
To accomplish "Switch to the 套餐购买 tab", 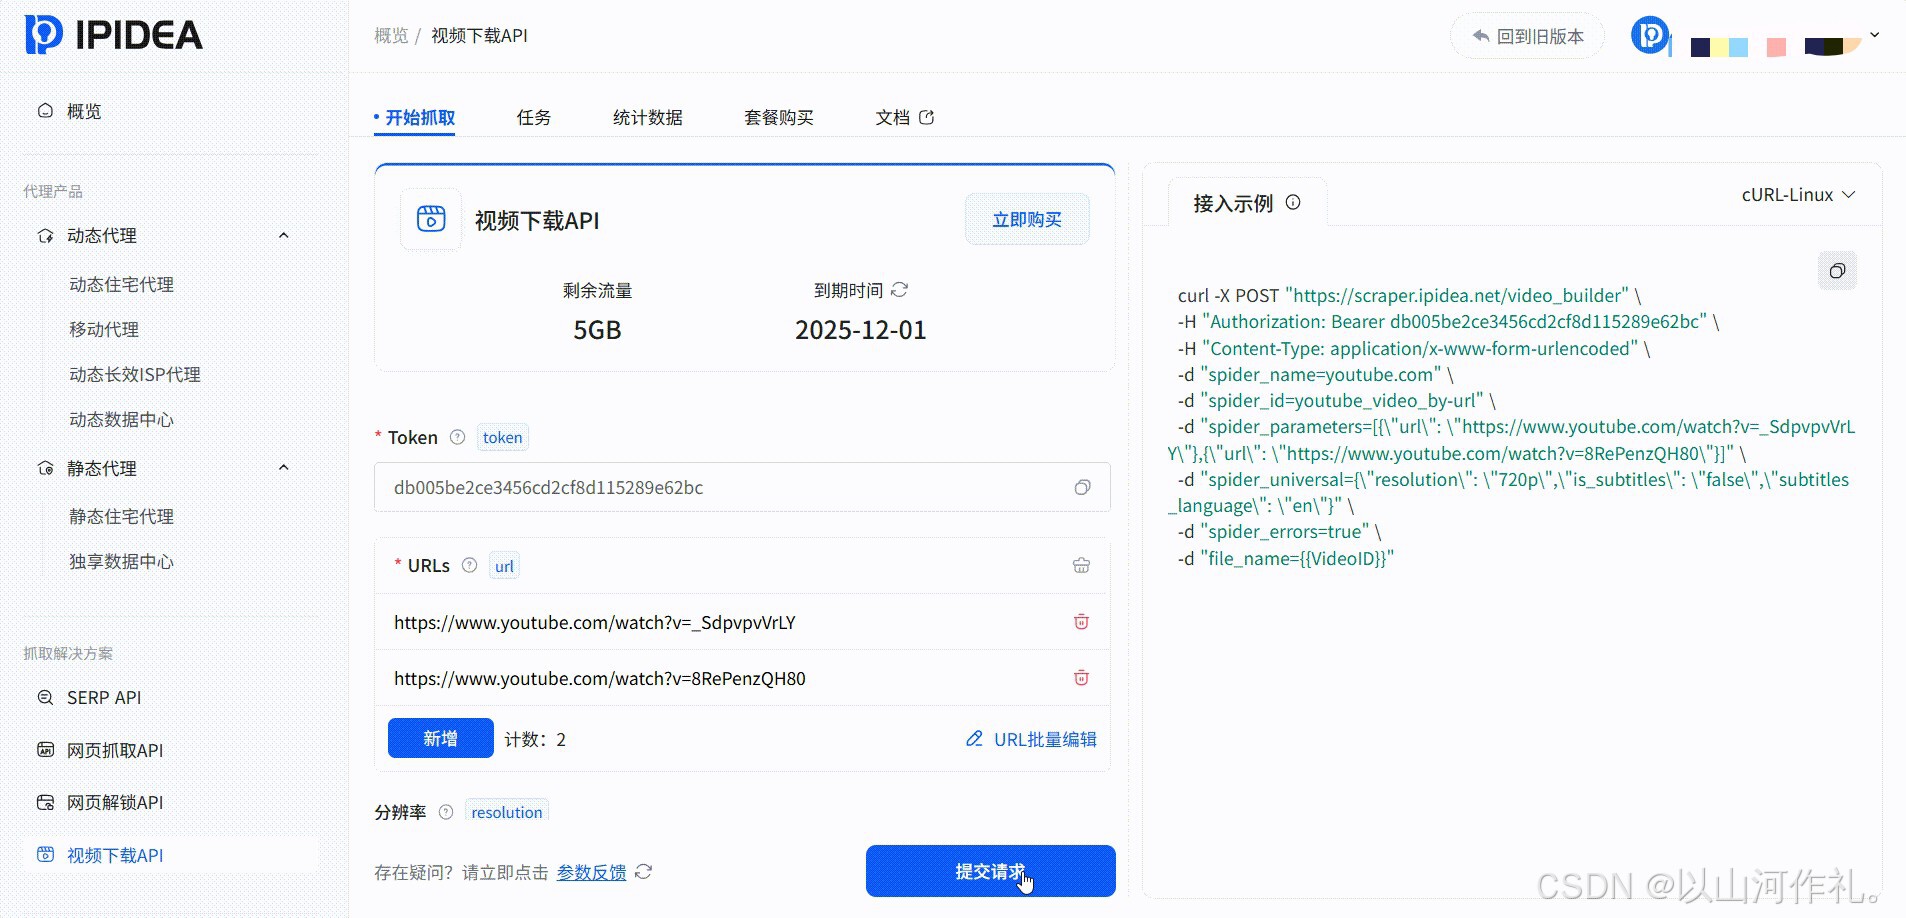I will 779,118.
